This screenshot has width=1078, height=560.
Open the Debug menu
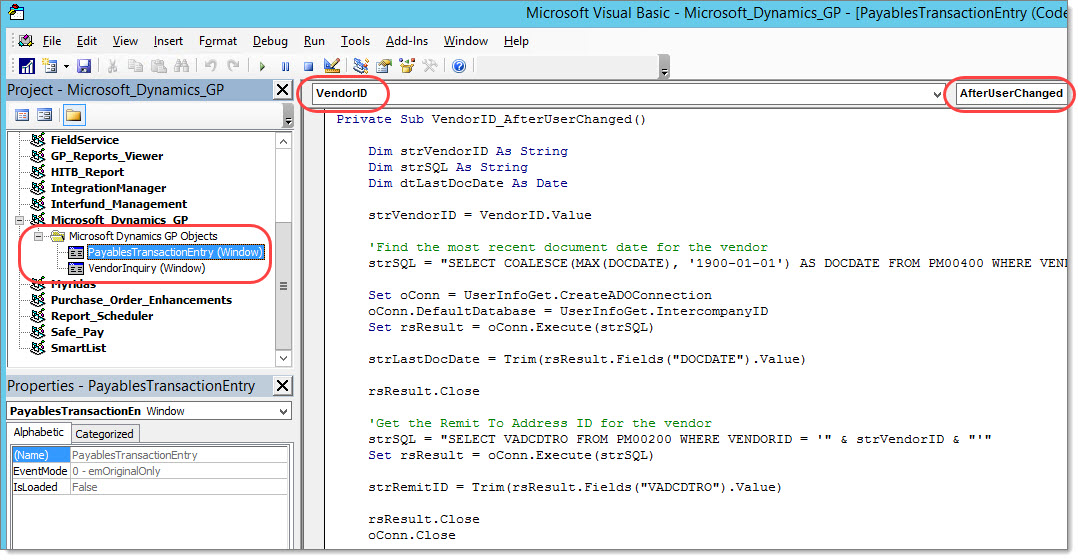click(x=270, y=41)
